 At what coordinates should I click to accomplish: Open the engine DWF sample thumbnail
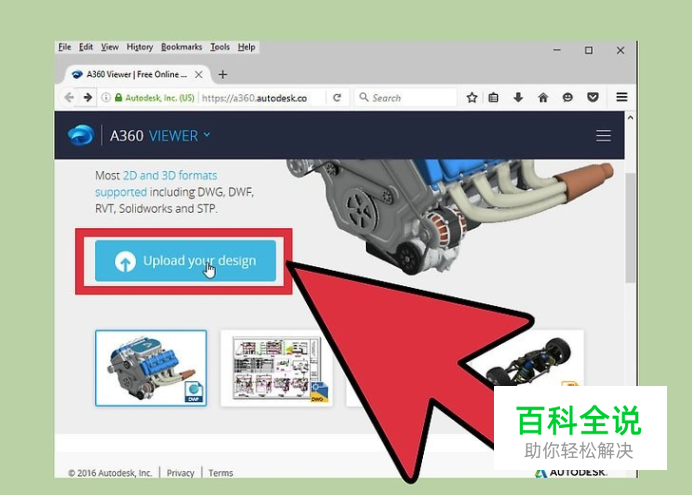[151, 368]
